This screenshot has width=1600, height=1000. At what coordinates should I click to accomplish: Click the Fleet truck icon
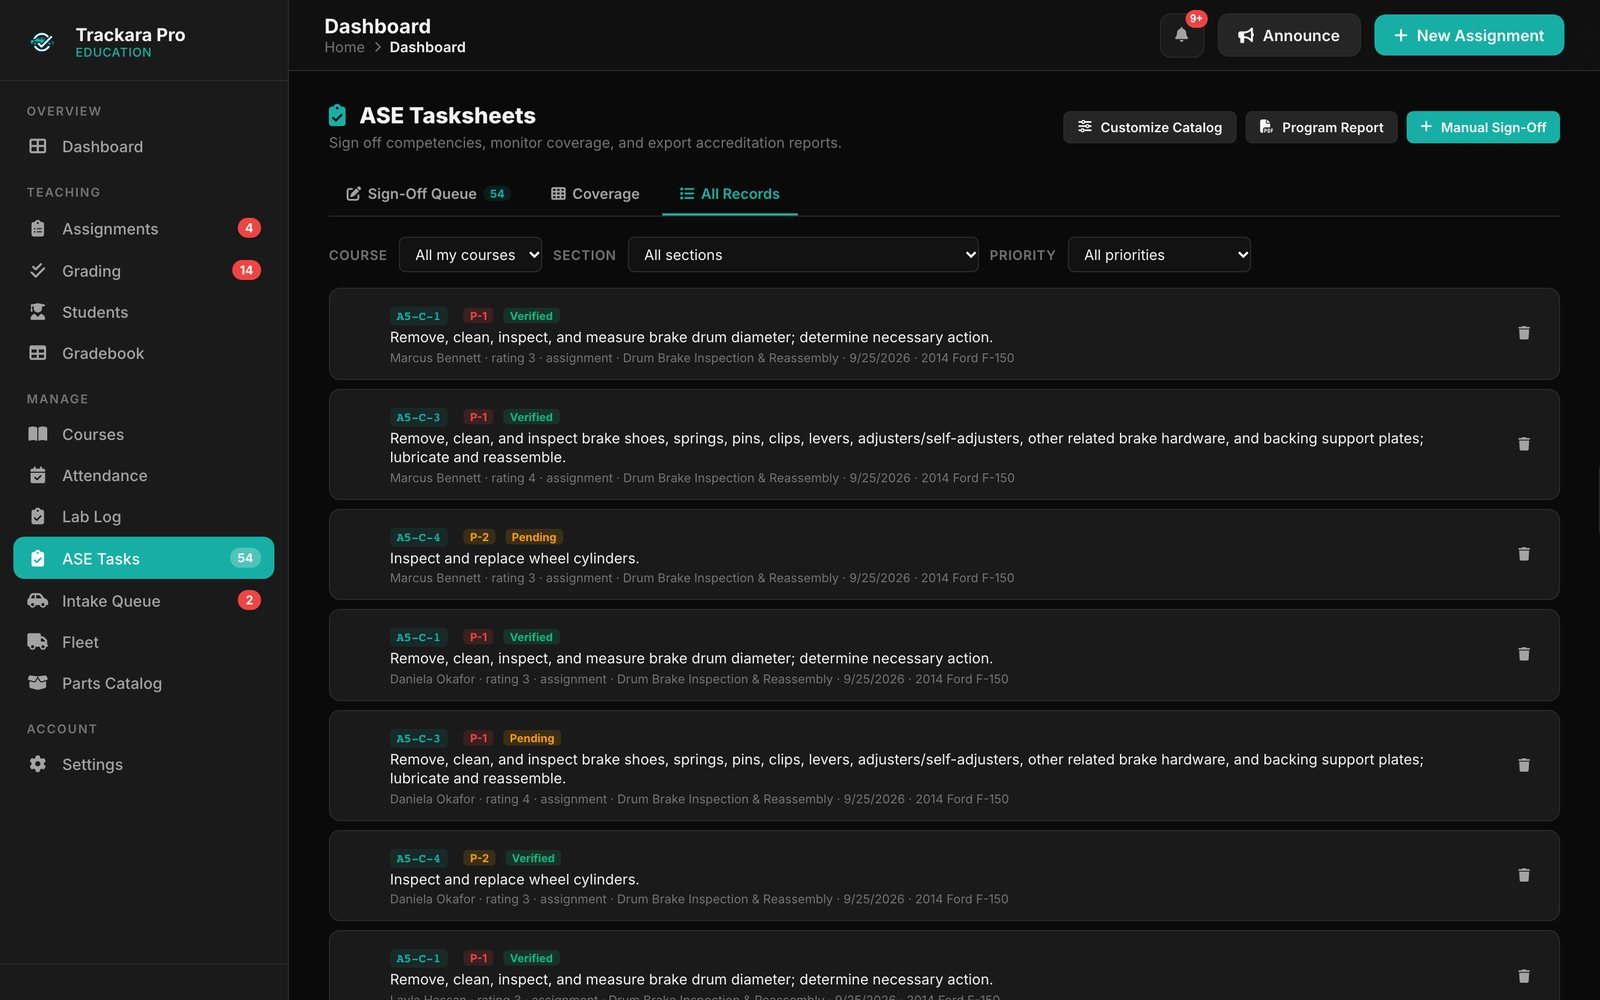tap(38, 642)
